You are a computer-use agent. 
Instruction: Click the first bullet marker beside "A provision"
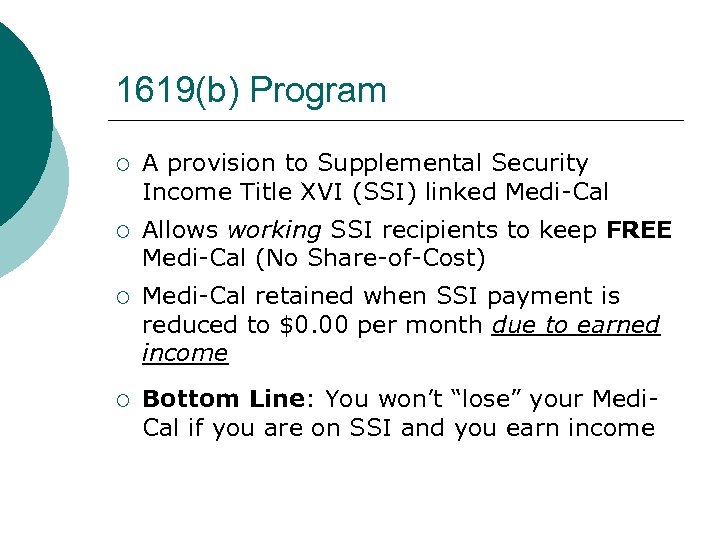(x=121, y=165)
